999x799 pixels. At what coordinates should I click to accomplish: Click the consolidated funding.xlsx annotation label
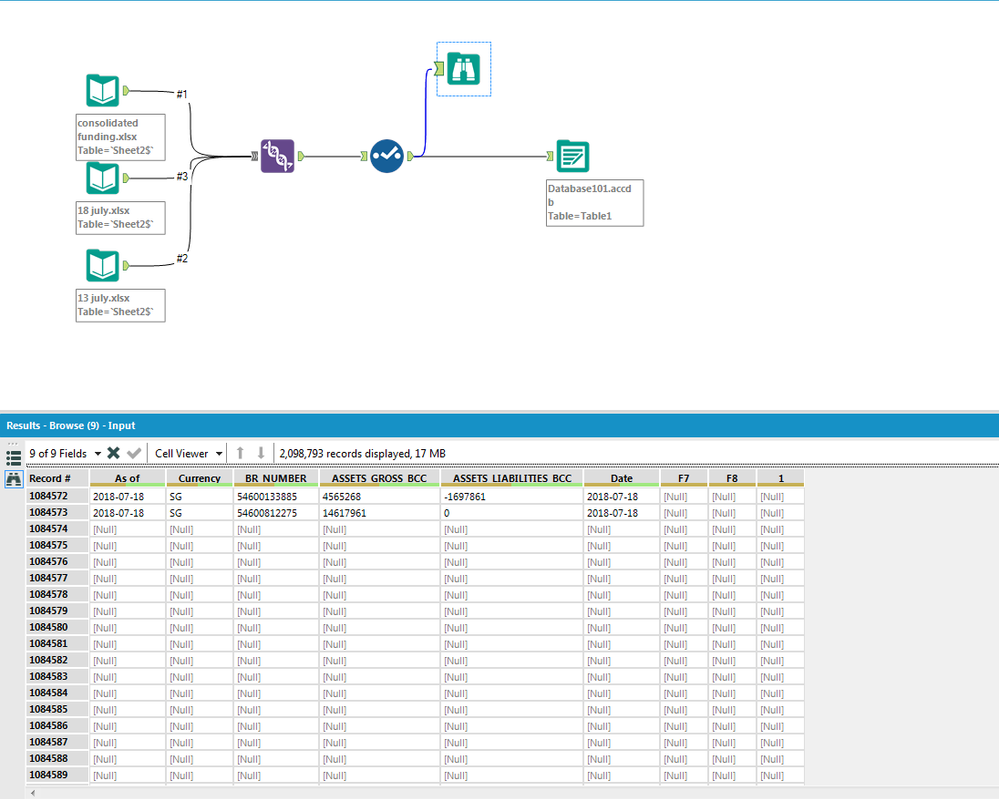click(120, 137)
